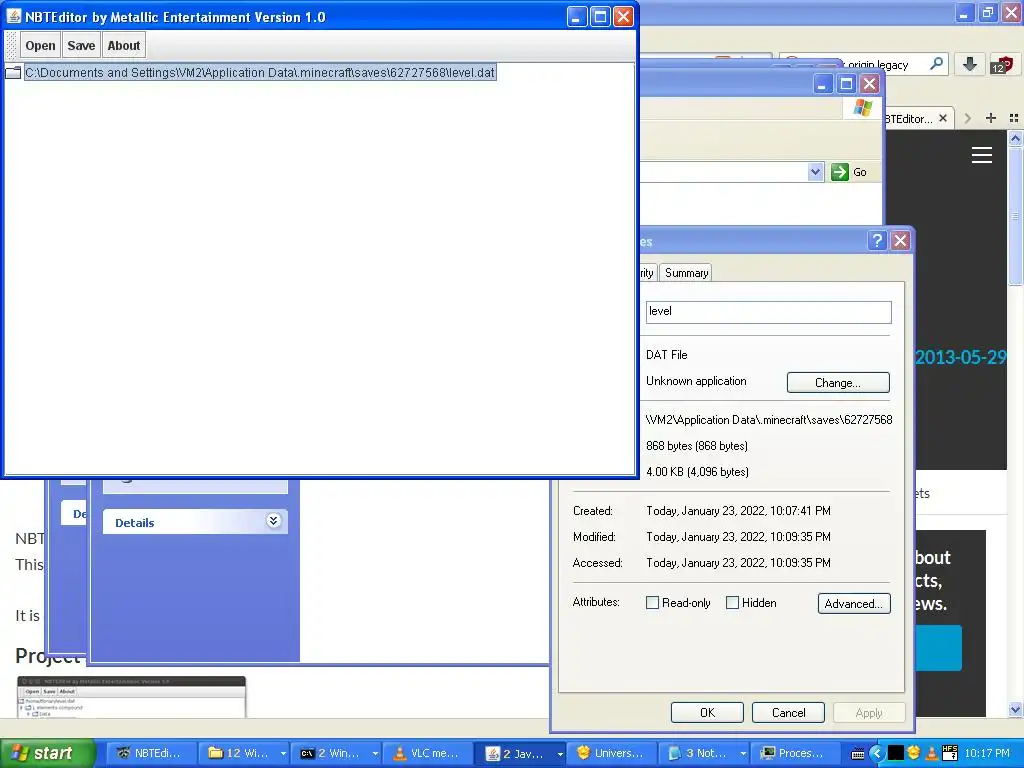Click the NBTEdi... taskbar button
The image size is (1024, 768).
tap(151, 753)
